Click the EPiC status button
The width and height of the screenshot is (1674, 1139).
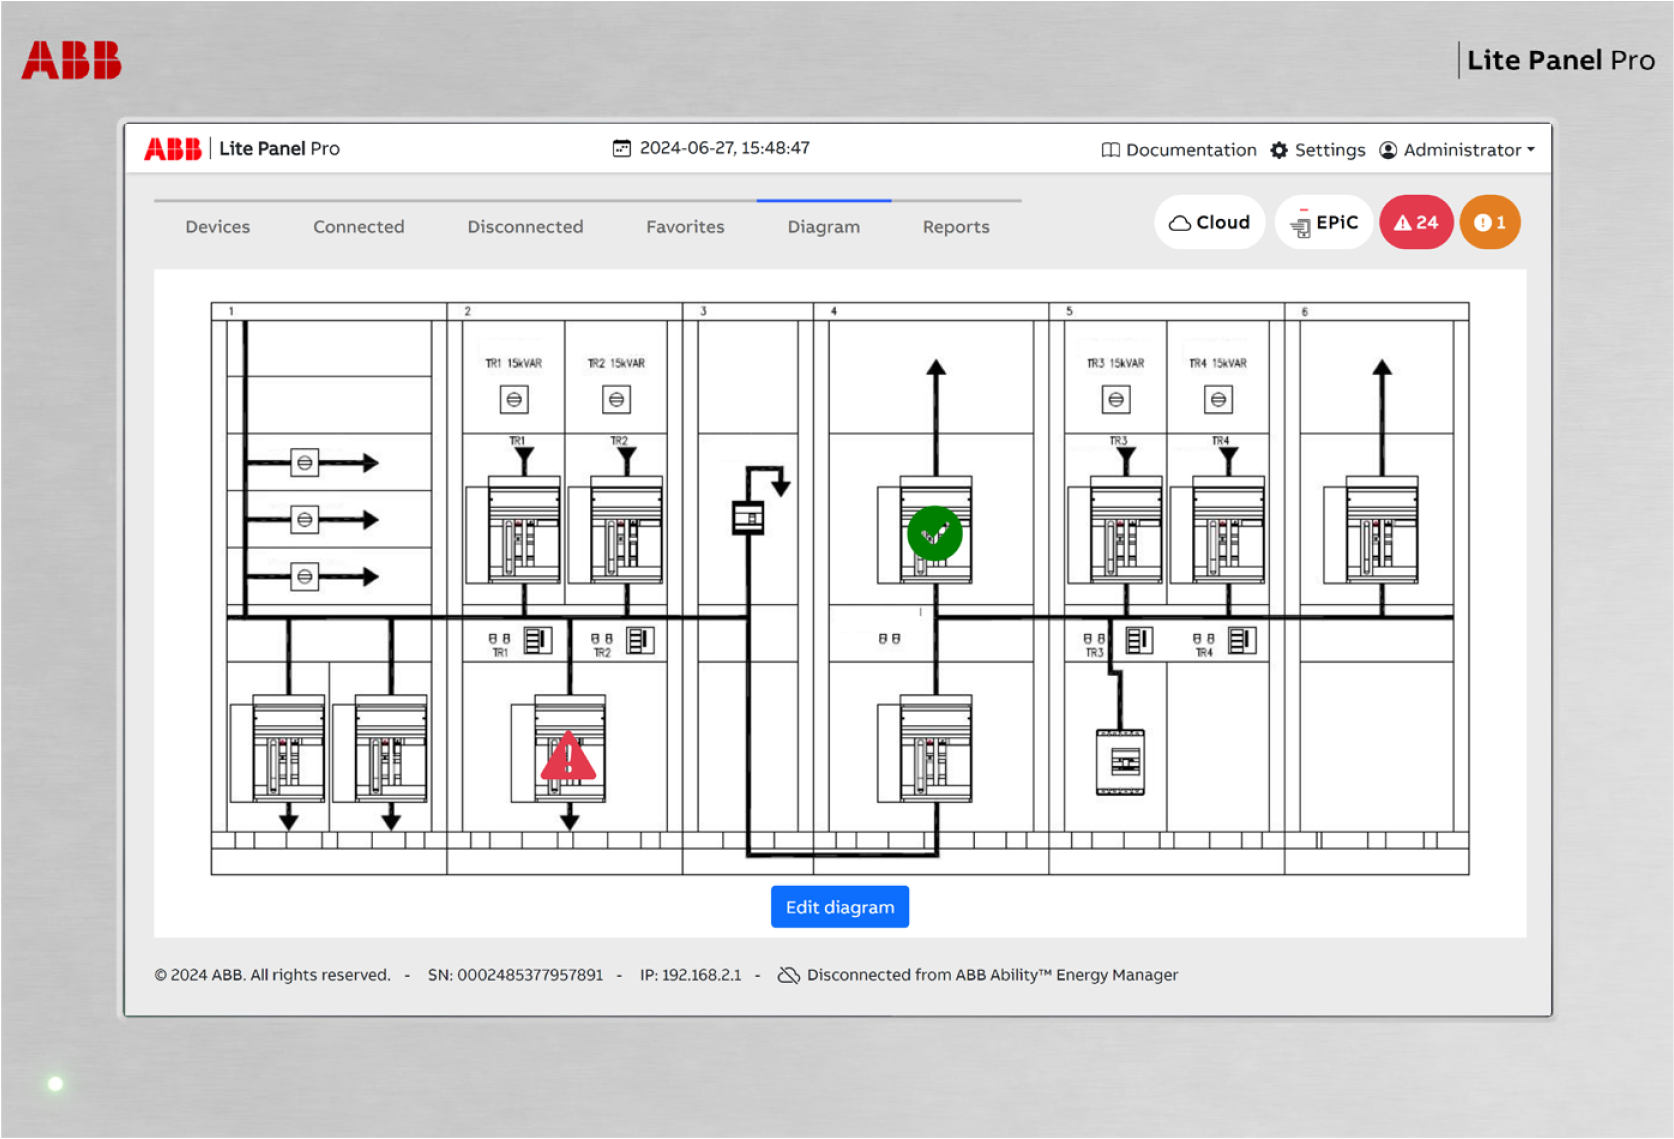pos(1324,222)
